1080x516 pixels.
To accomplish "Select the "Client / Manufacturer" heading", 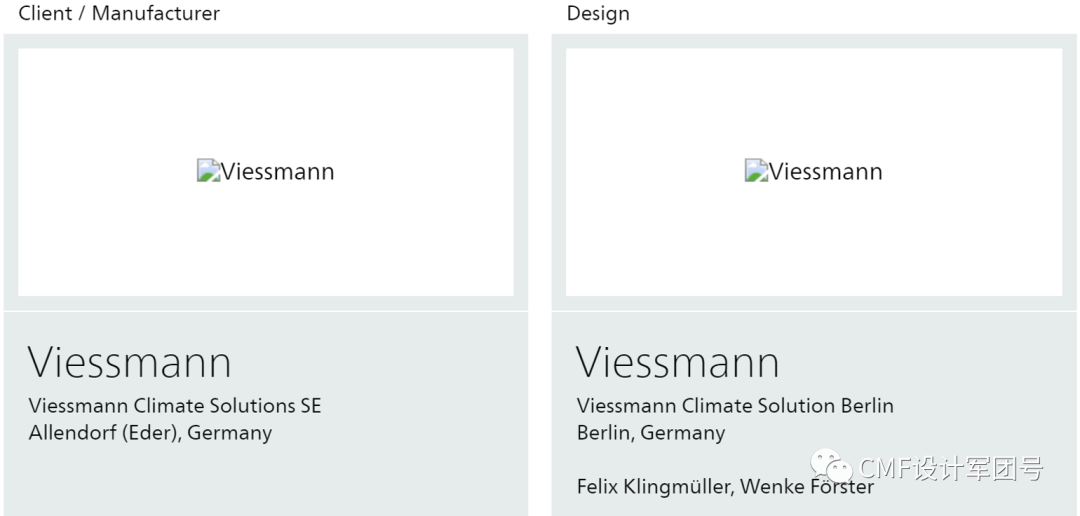I will (119, 13).
